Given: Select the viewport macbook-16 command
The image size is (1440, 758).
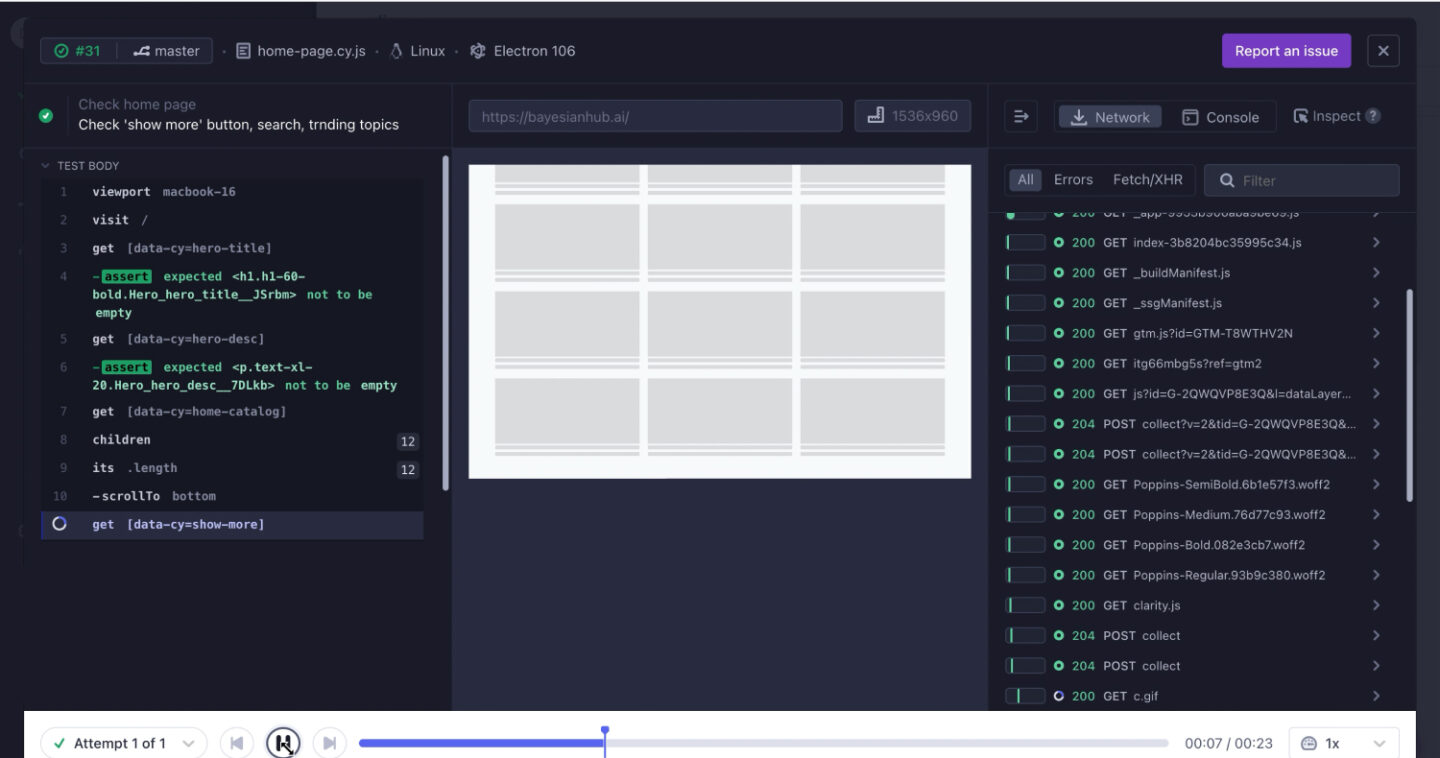Looking at the screenshot, I should [232, 192].
